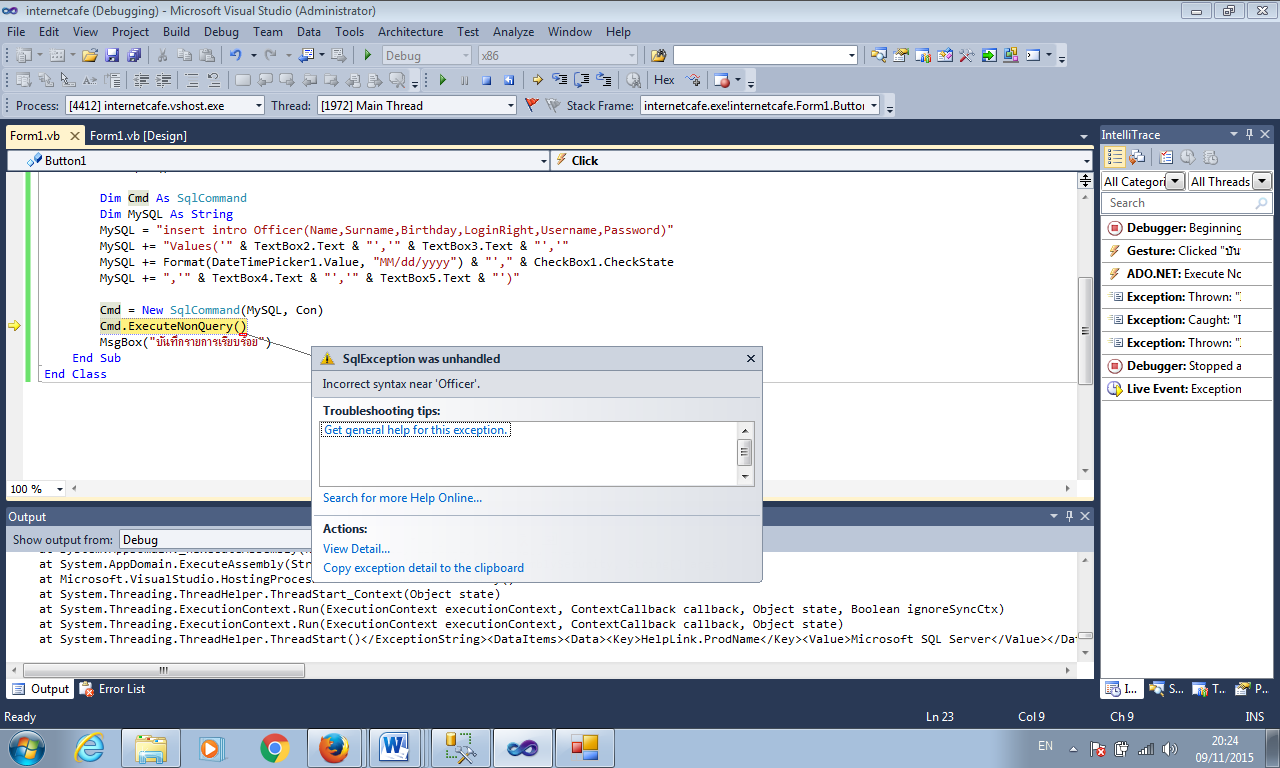Click the Show Next Statement yellow arrow
The height and width of the screenshot is (768, 1280).
pos(537,80)
